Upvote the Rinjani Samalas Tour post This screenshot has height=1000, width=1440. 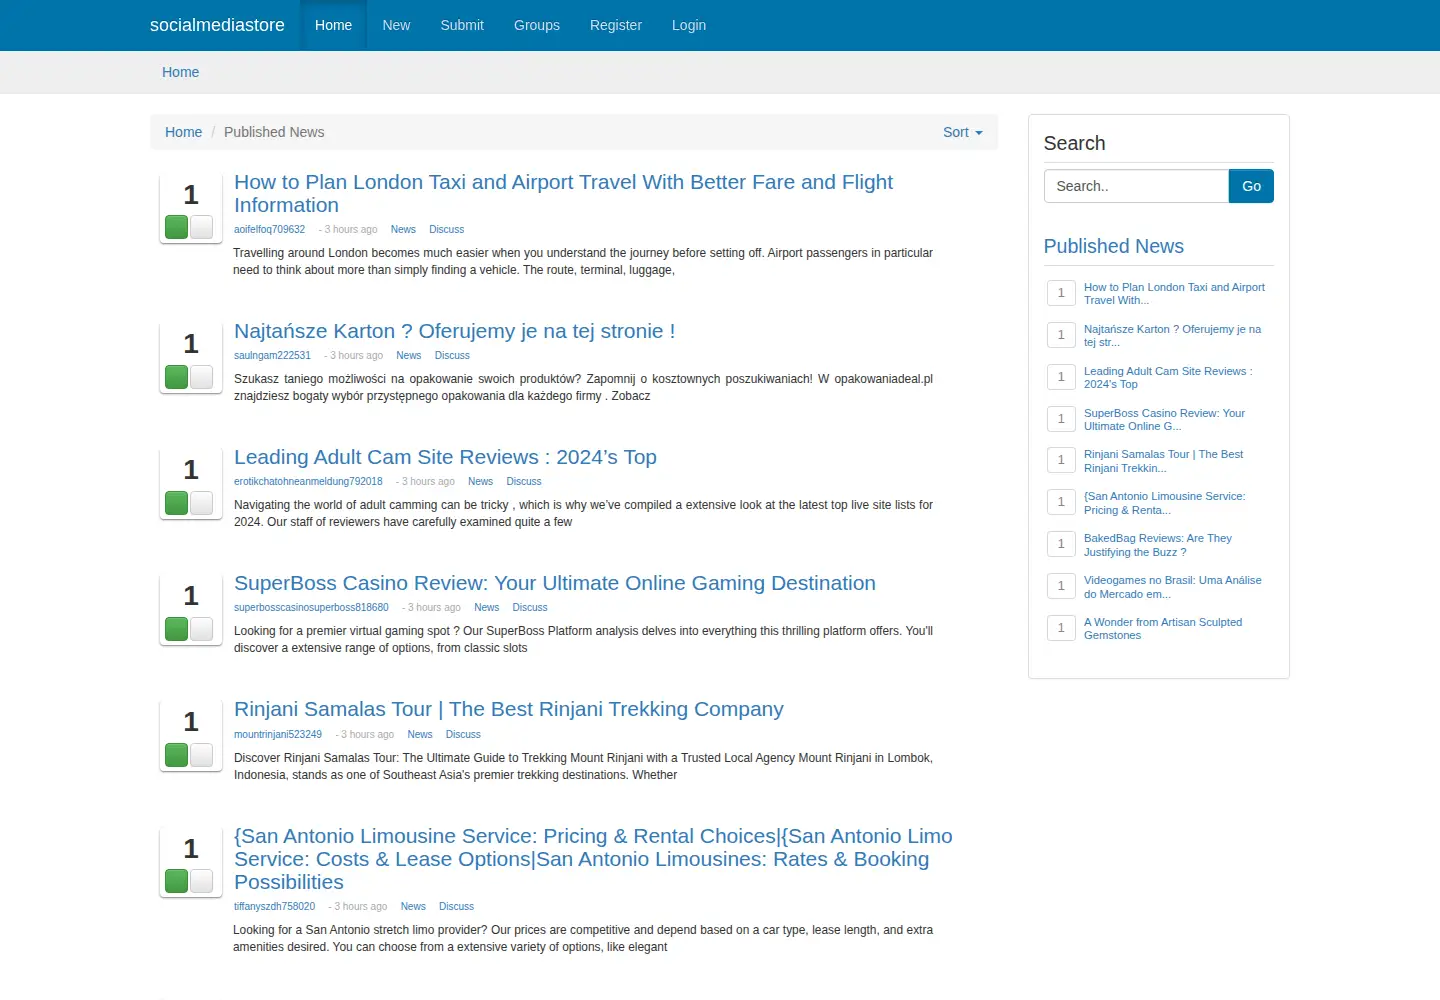point(177,755)
